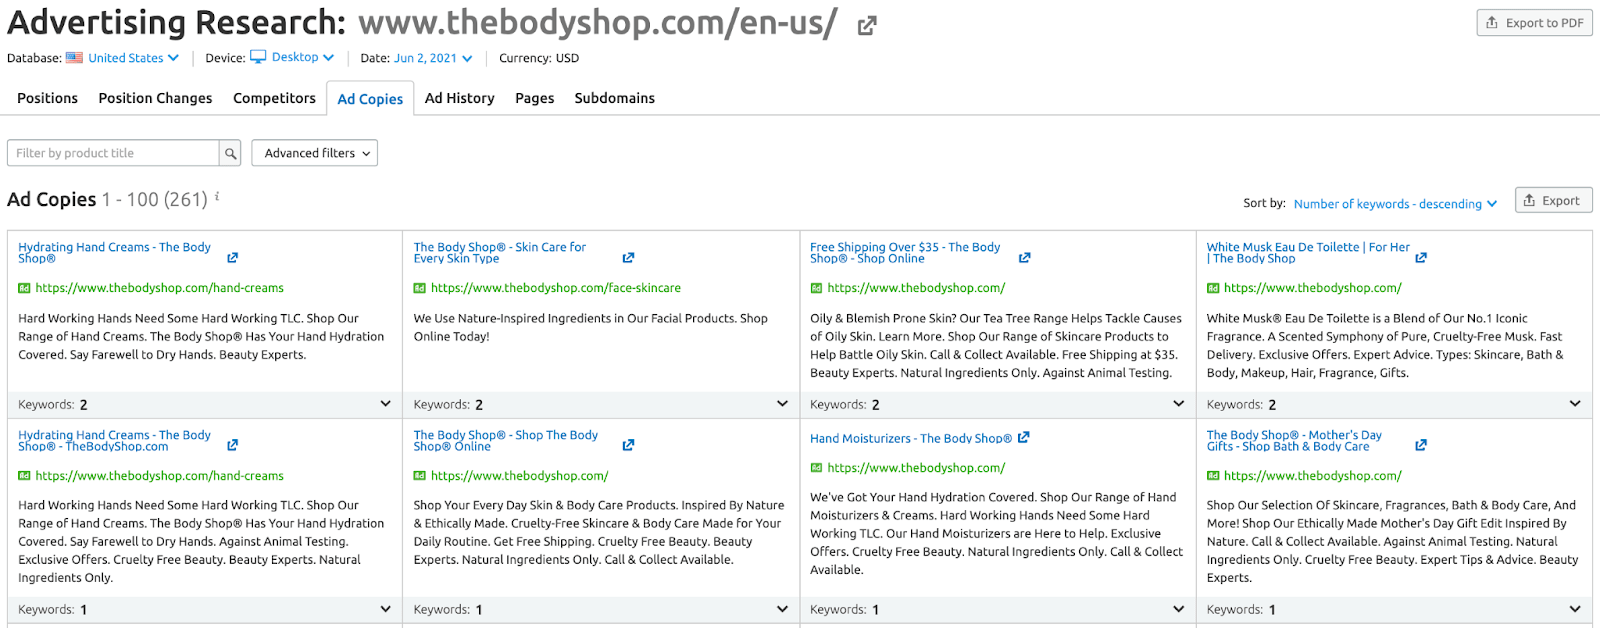Open the Advanced filters dropdown
The width and height of the screenshot is (1600, 628).
click(314, 153)
